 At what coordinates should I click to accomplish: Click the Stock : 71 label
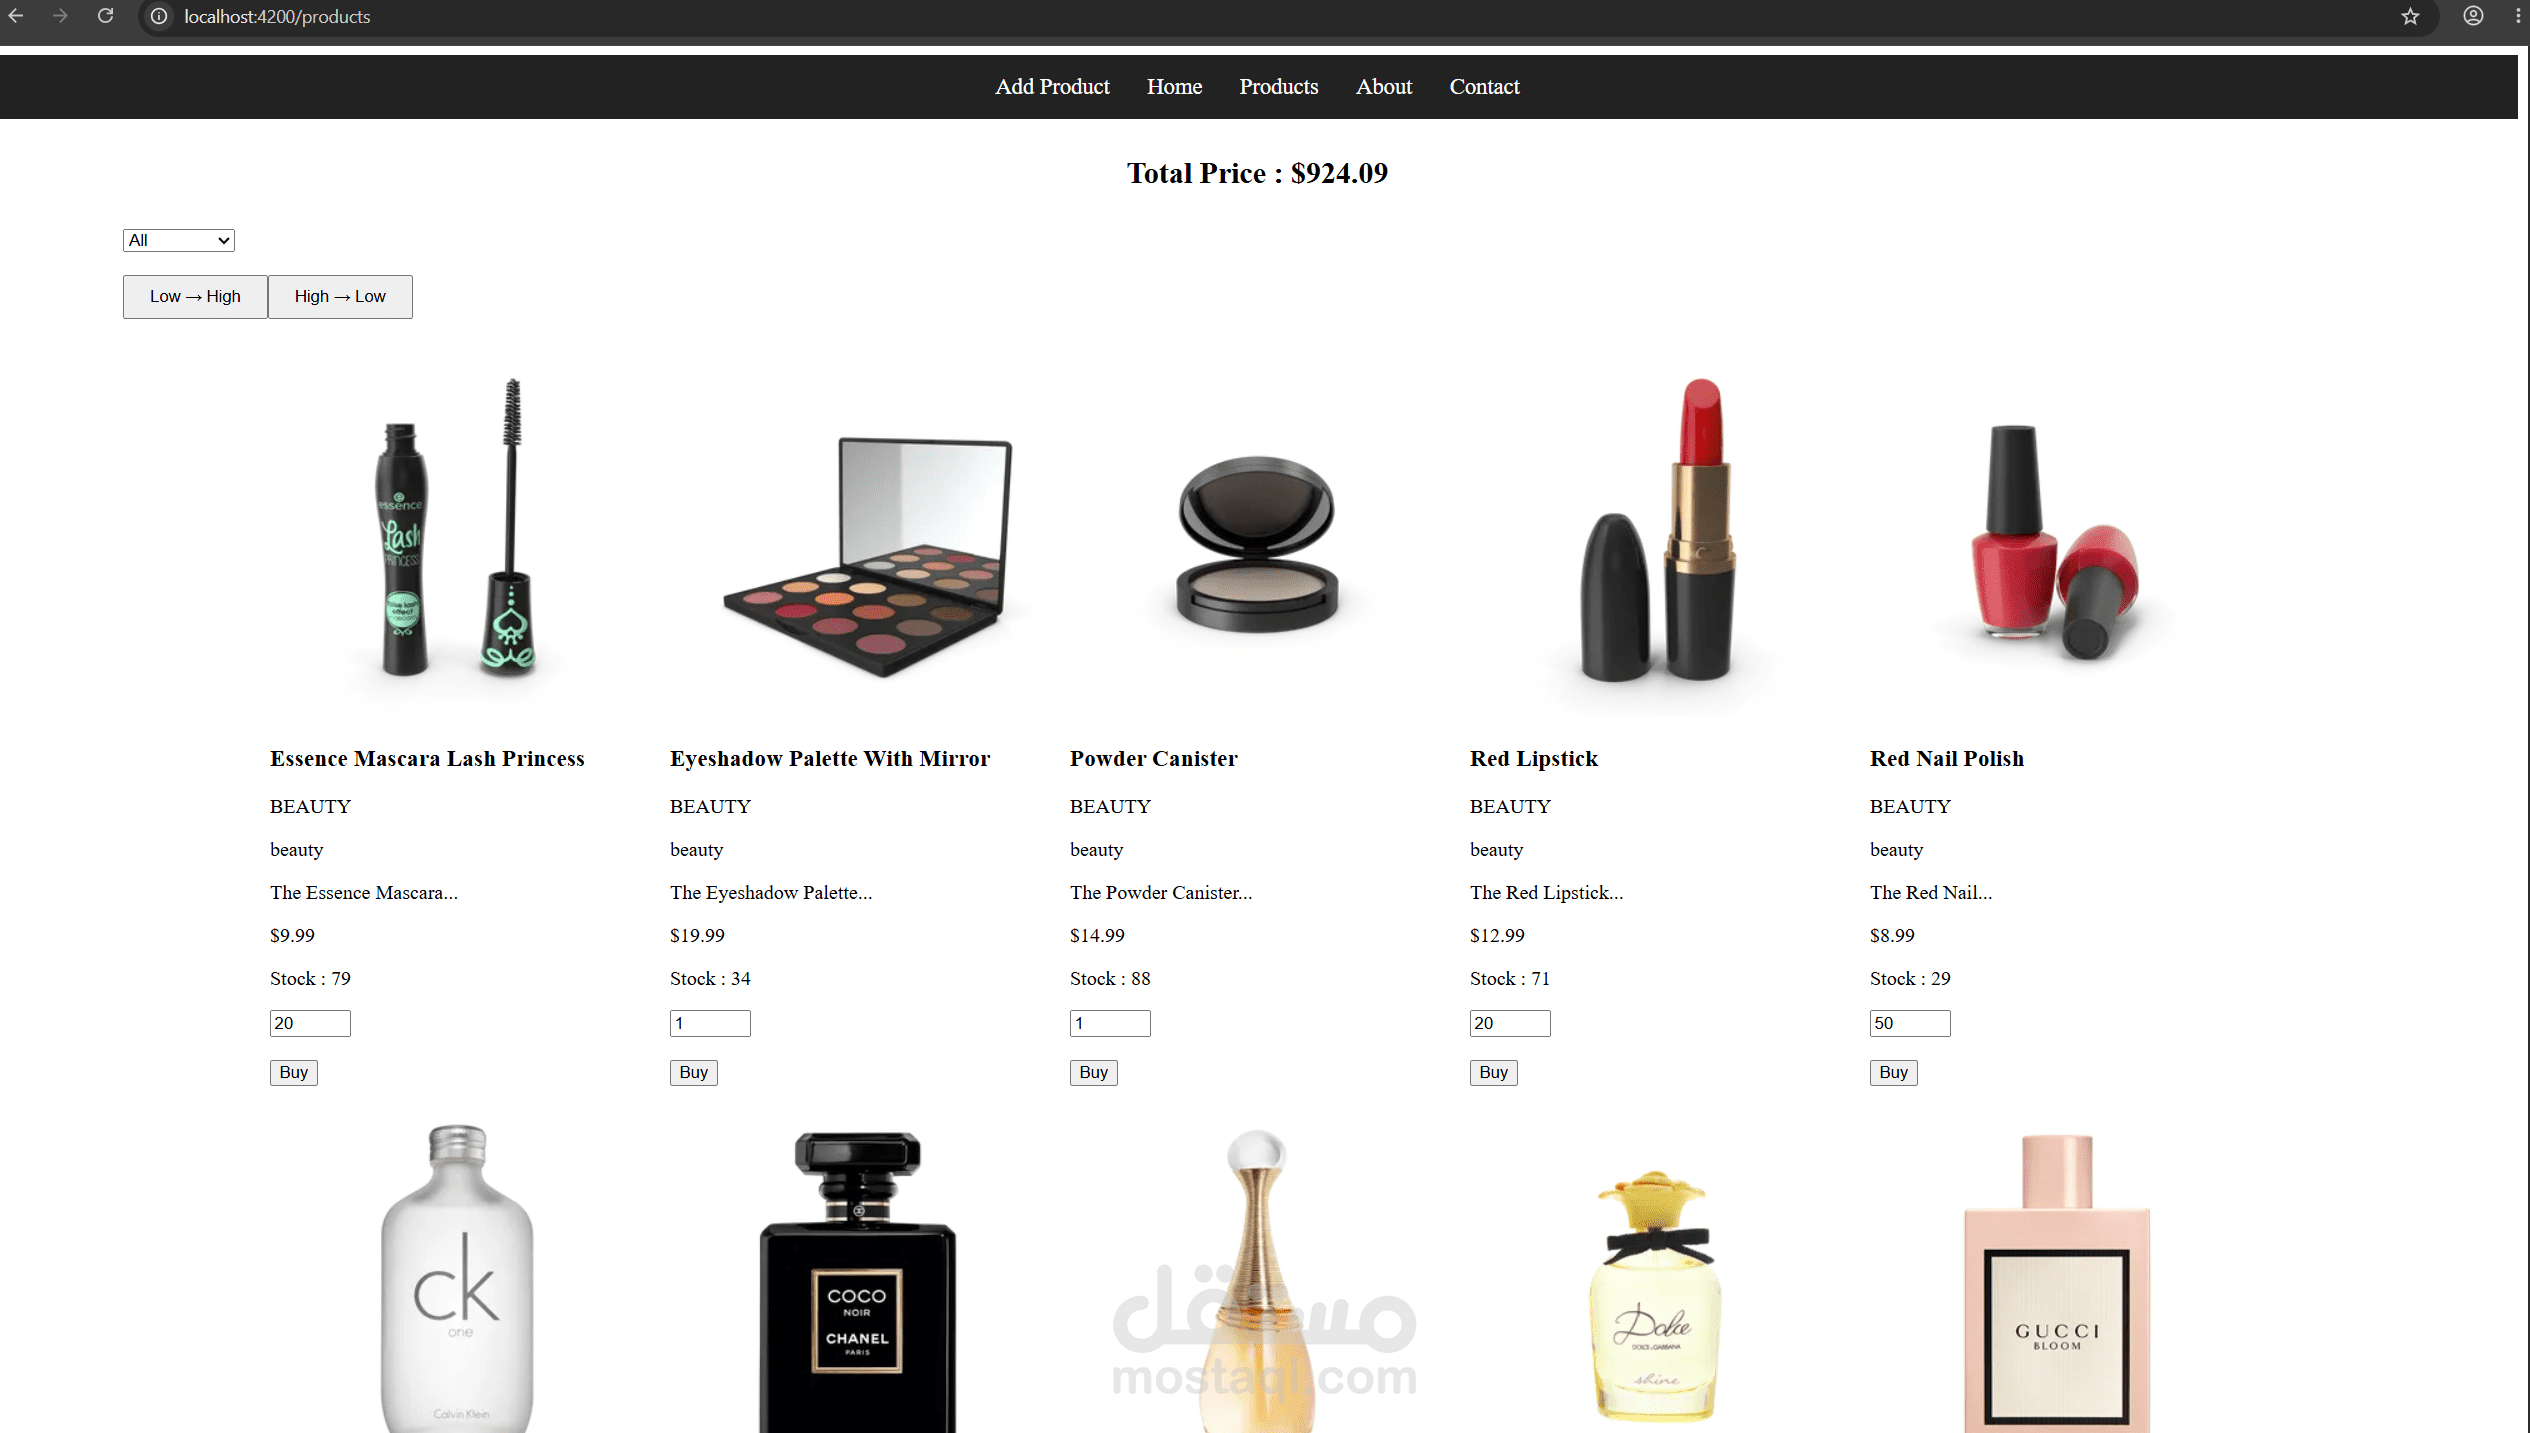pos(1510,979)
